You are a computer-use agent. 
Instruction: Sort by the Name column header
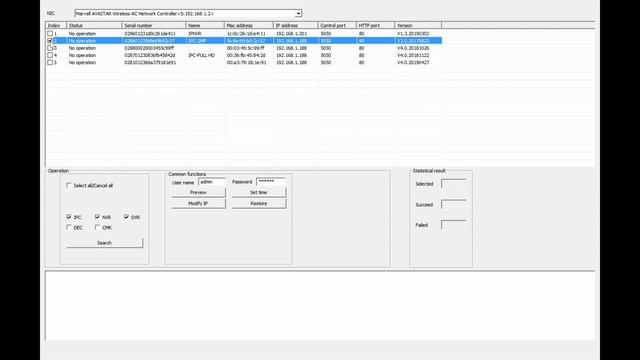point(205,25)
